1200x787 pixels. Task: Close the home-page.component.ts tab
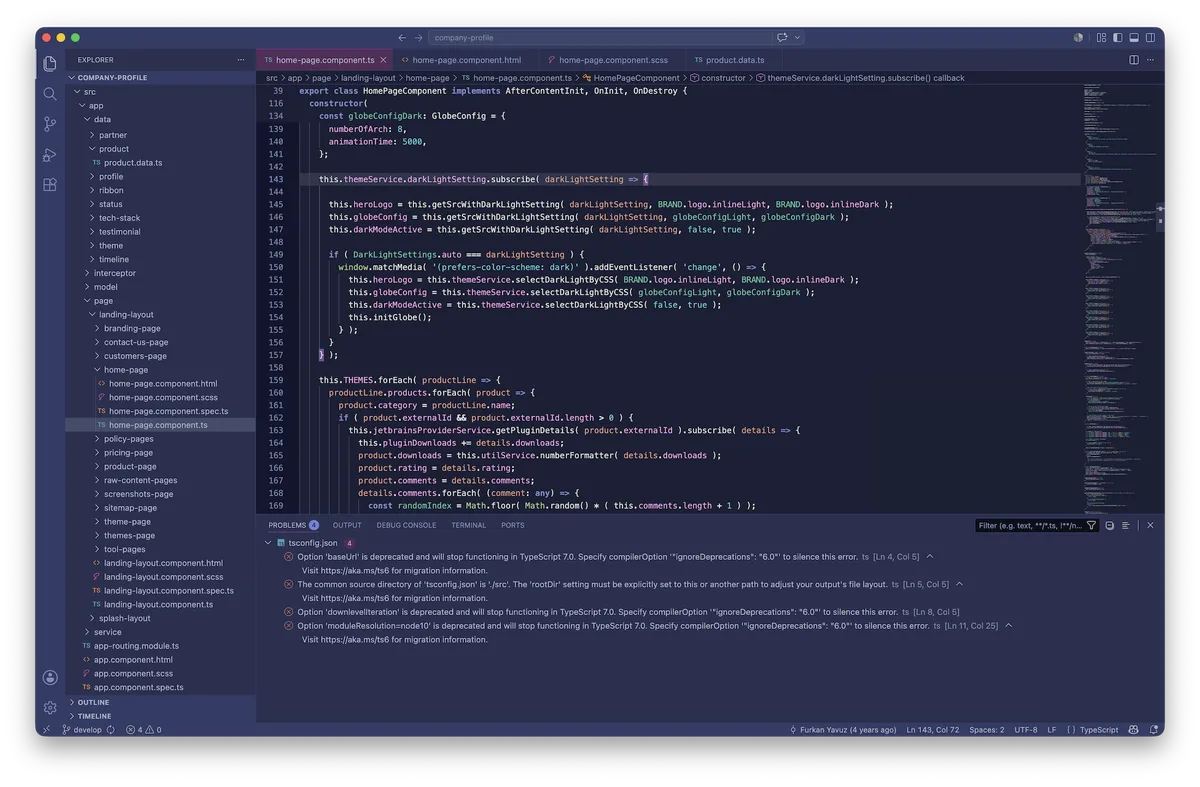(383, 60)
